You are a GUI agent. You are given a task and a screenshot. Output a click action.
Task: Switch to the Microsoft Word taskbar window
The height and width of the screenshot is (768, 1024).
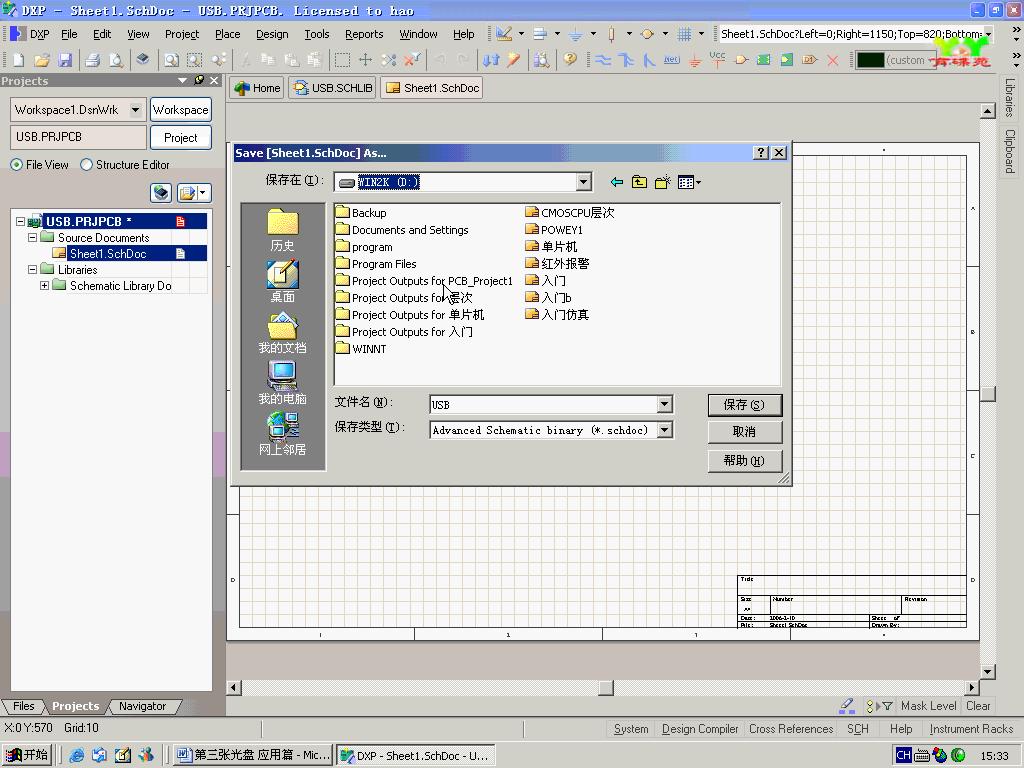coord(254,756)
